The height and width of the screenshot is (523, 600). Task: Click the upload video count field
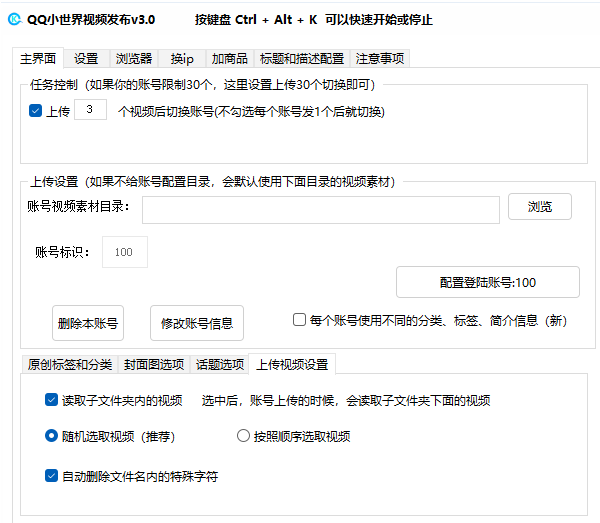[x=90, y=110]
